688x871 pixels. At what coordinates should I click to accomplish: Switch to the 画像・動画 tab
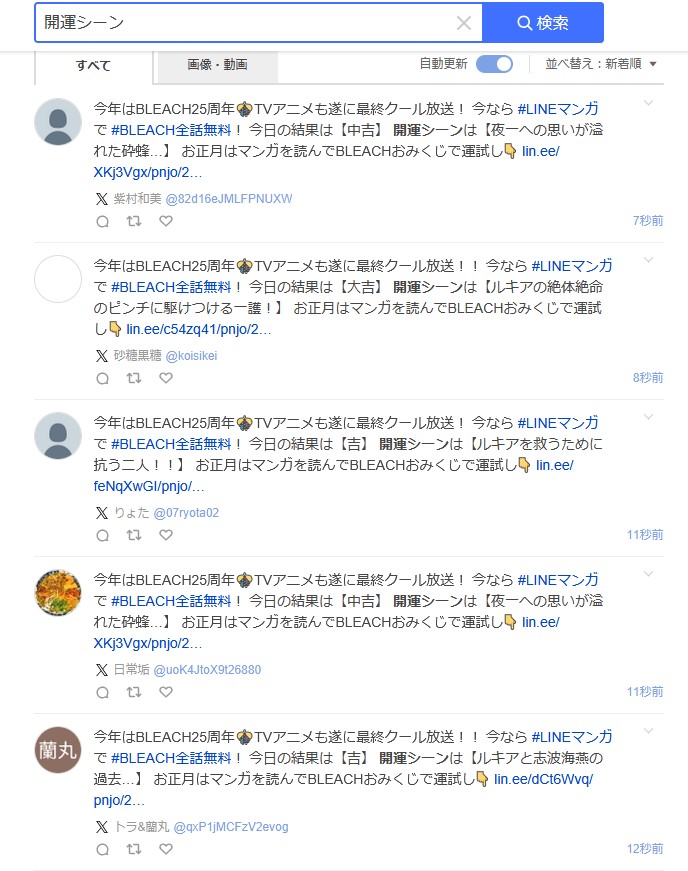(217, 65)
